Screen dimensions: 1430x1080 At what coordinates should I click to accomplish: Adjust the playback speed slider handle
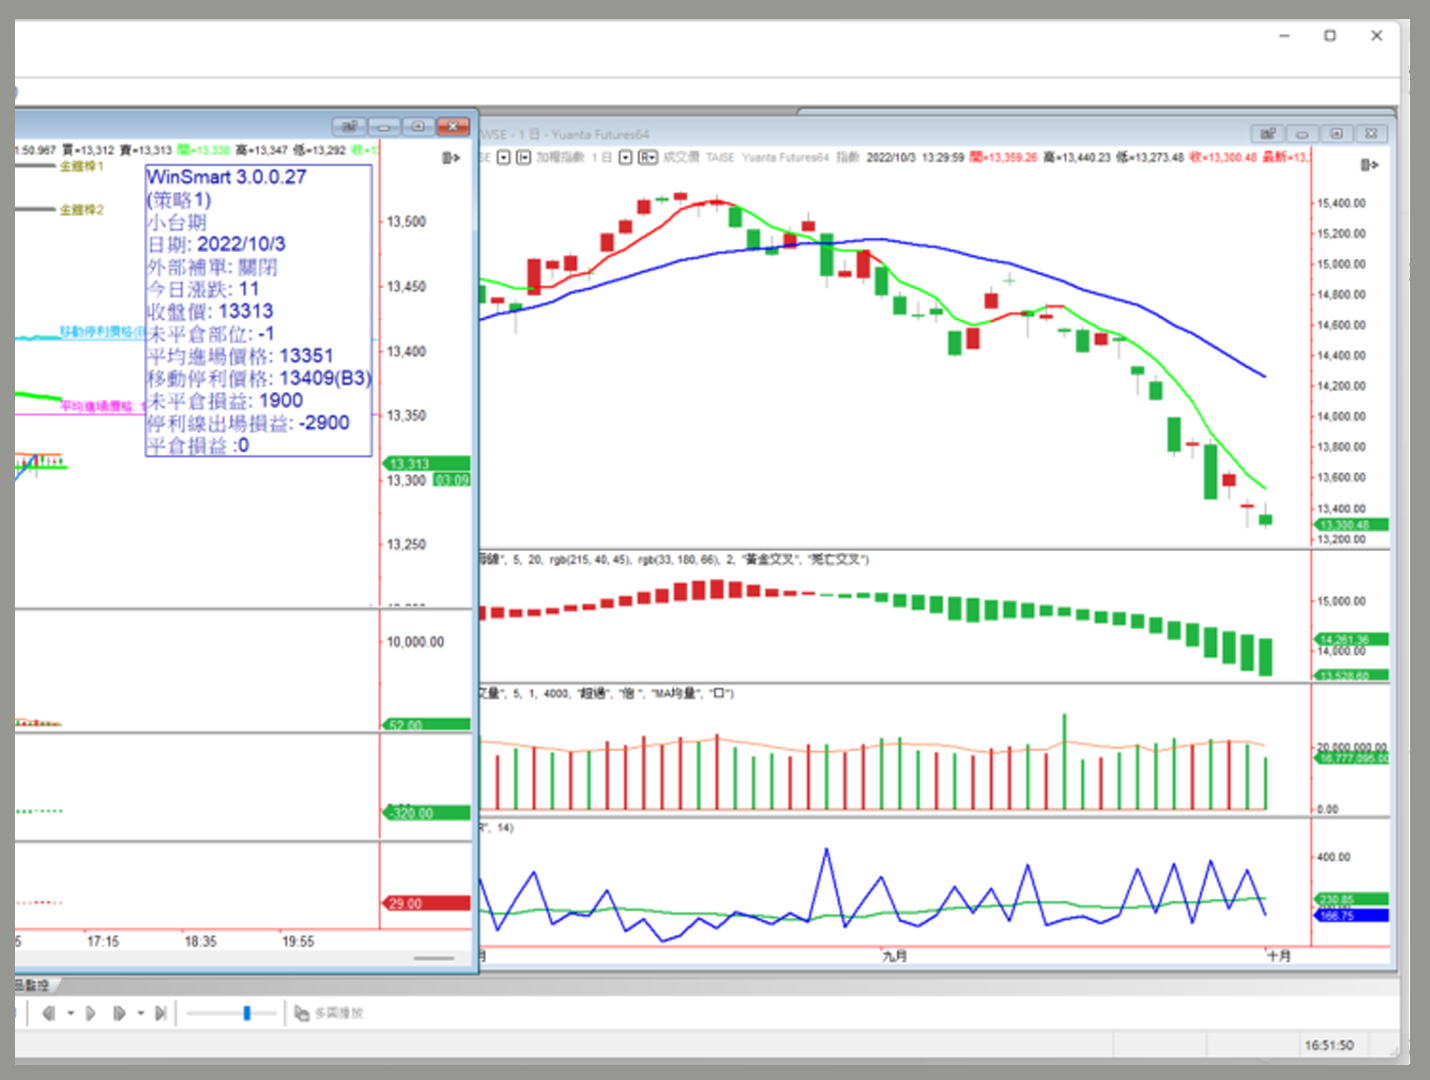tap(246, 1013)
